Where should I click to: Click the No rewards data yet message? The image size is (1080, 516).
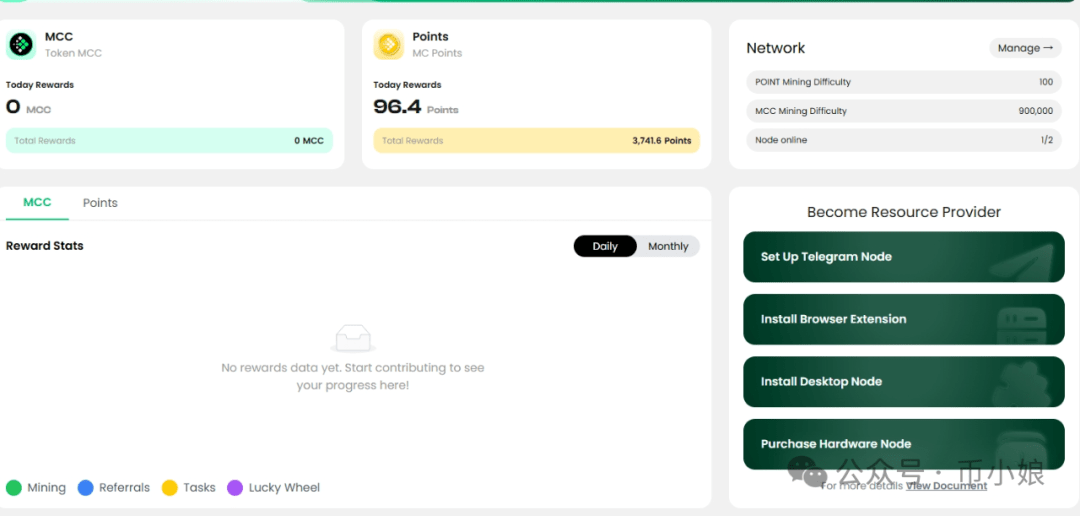click(x=353, y=376)
